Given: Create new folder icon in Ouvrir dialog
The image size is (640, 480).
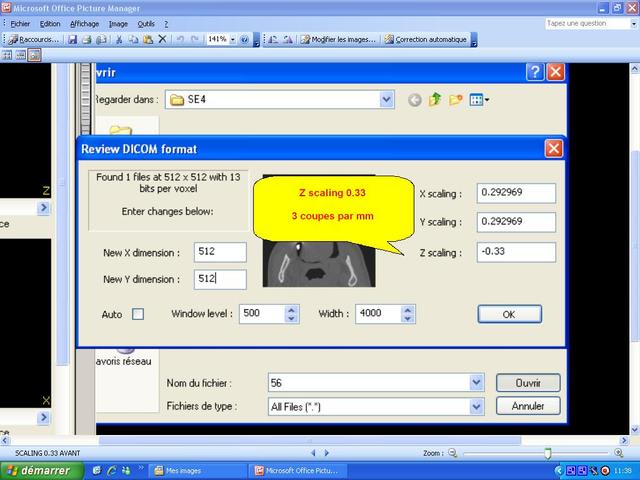Looking at the screenshot, I should (x=456, y=100).
